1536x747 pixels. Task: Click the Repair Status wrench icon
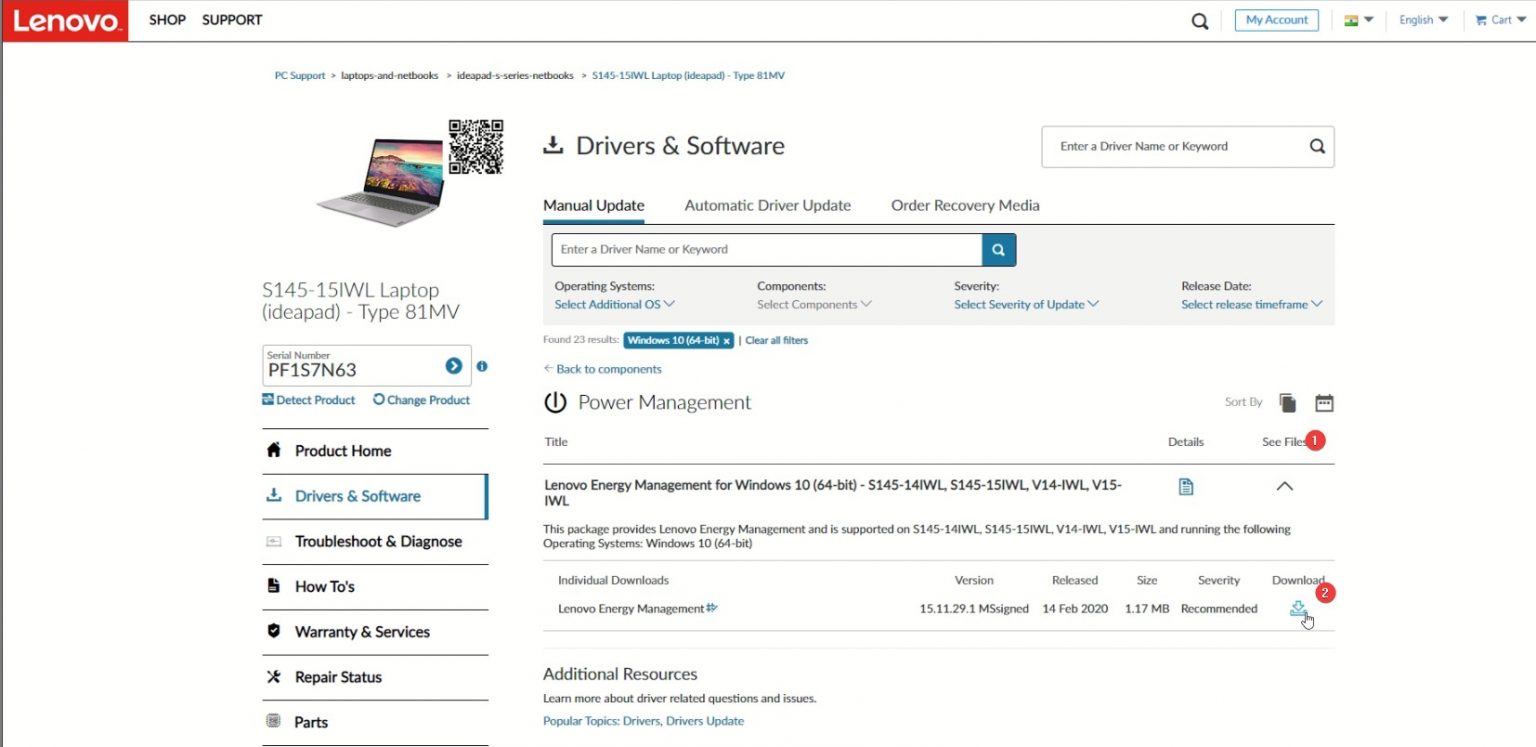[x=272, y=677]
